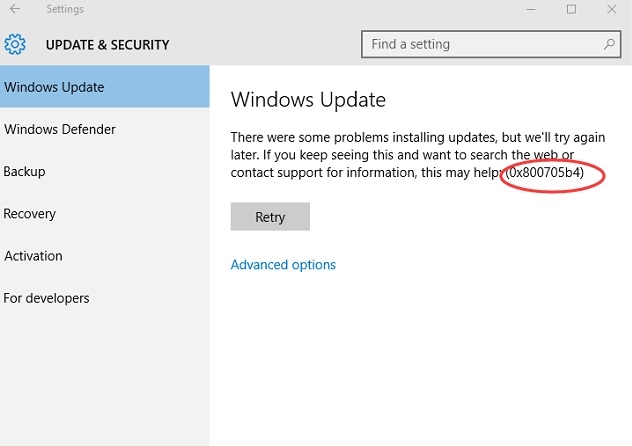Close the Settings window
This screenshot has height=446, width=632.
[613, 10]
